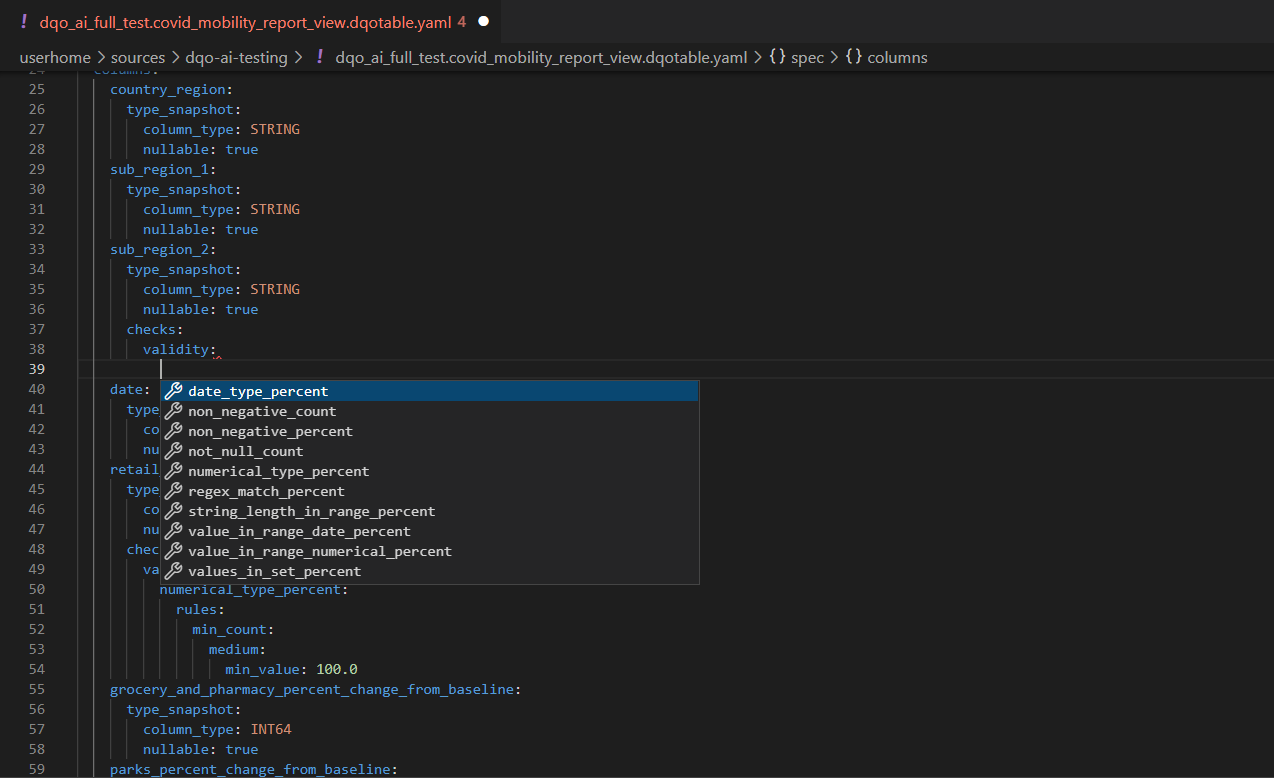Select not_null_count suggestion
The height and width of the screenshot is (778, 1274).
[429, 451]
